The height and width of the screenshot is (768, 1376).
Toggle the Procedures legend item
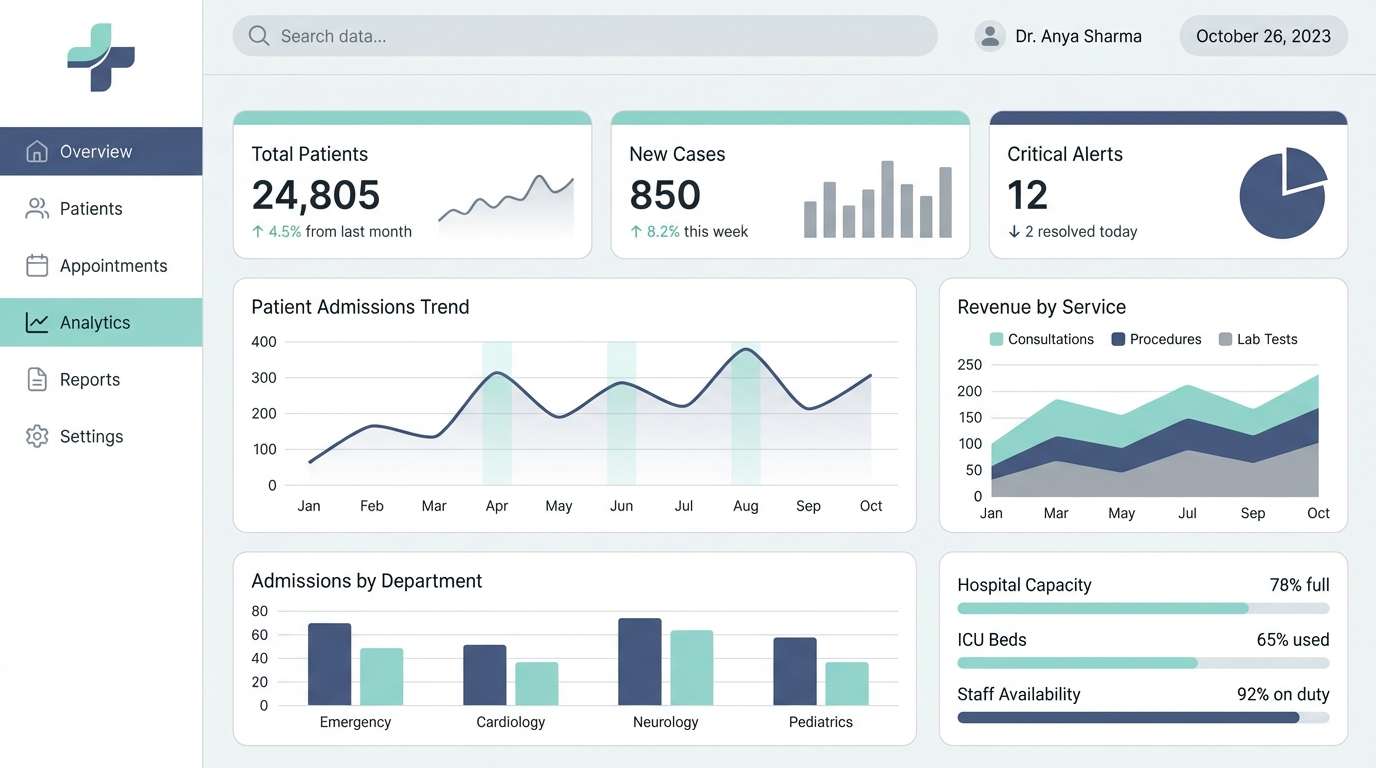click(1156, 339)
